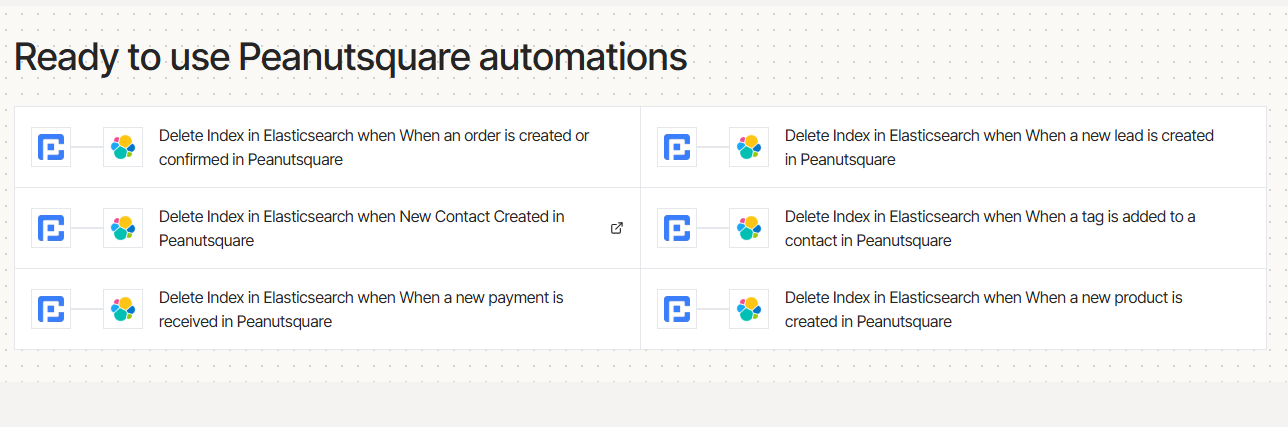Click Elasticsearch icon in tag added row

[x=749, y=228]
